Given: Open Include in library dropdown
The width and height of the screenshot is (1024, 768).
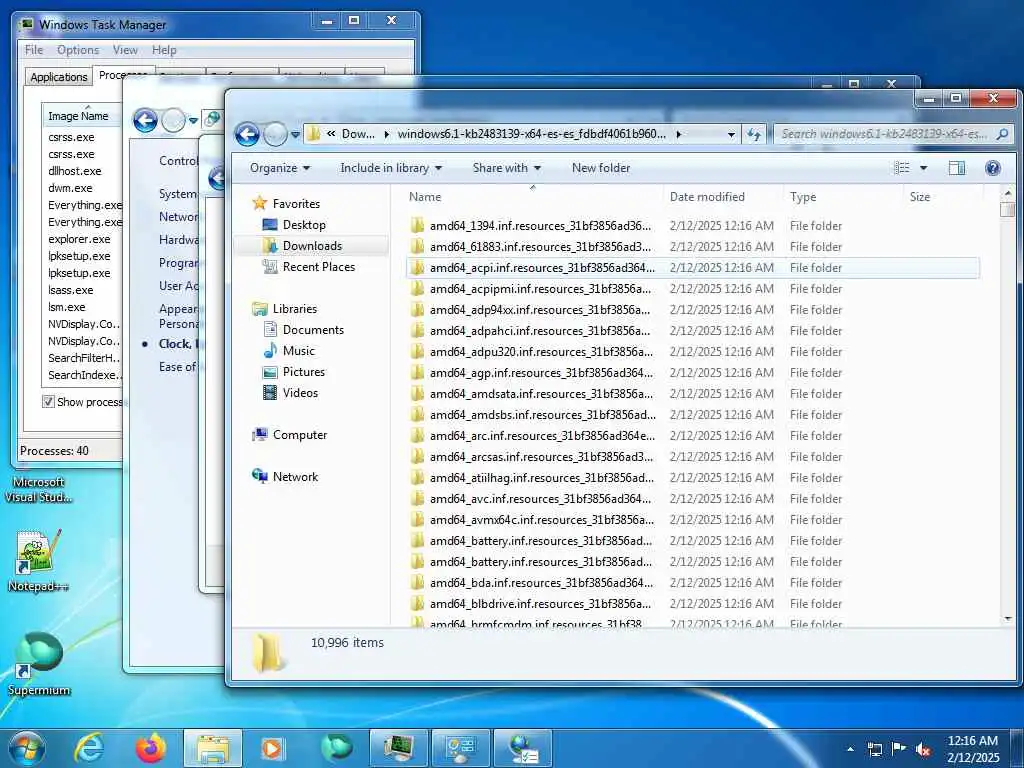Looking at the screenshot, I should [391, 168].
